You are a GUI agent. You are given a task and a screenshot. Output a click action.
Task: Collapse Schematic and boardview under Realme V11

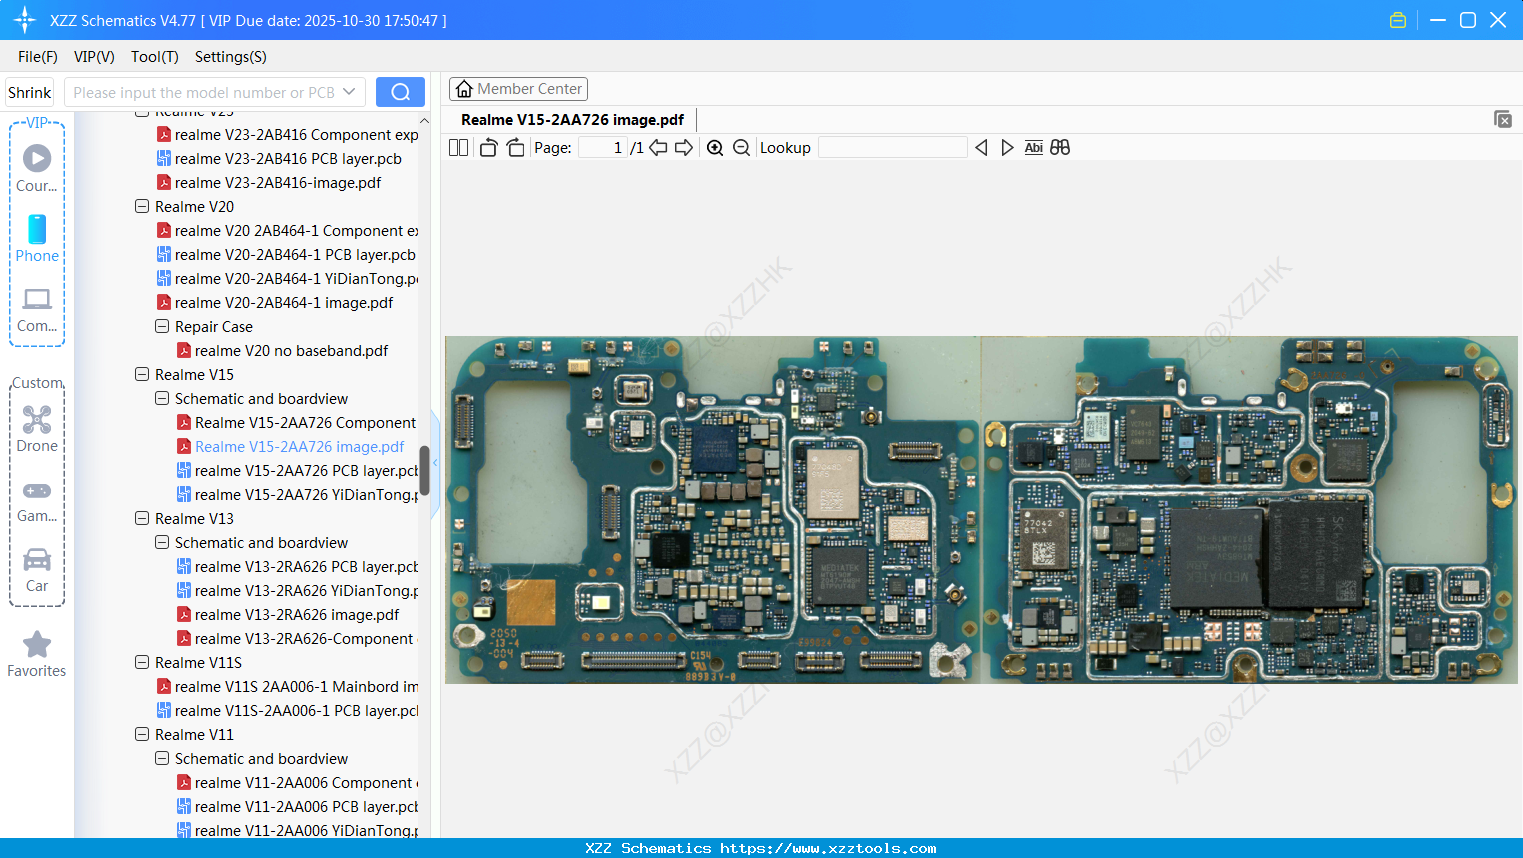coord(162,758)
